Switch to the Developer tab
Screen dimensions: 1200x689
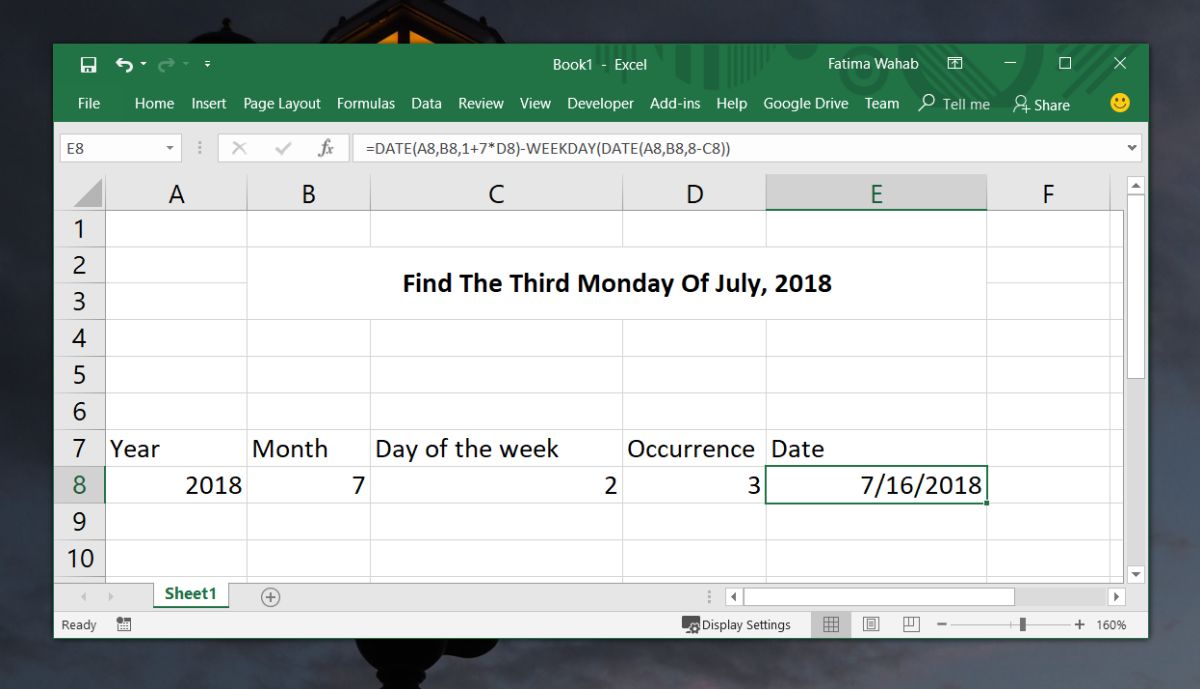pyautogui.click(x=600, y=103)
